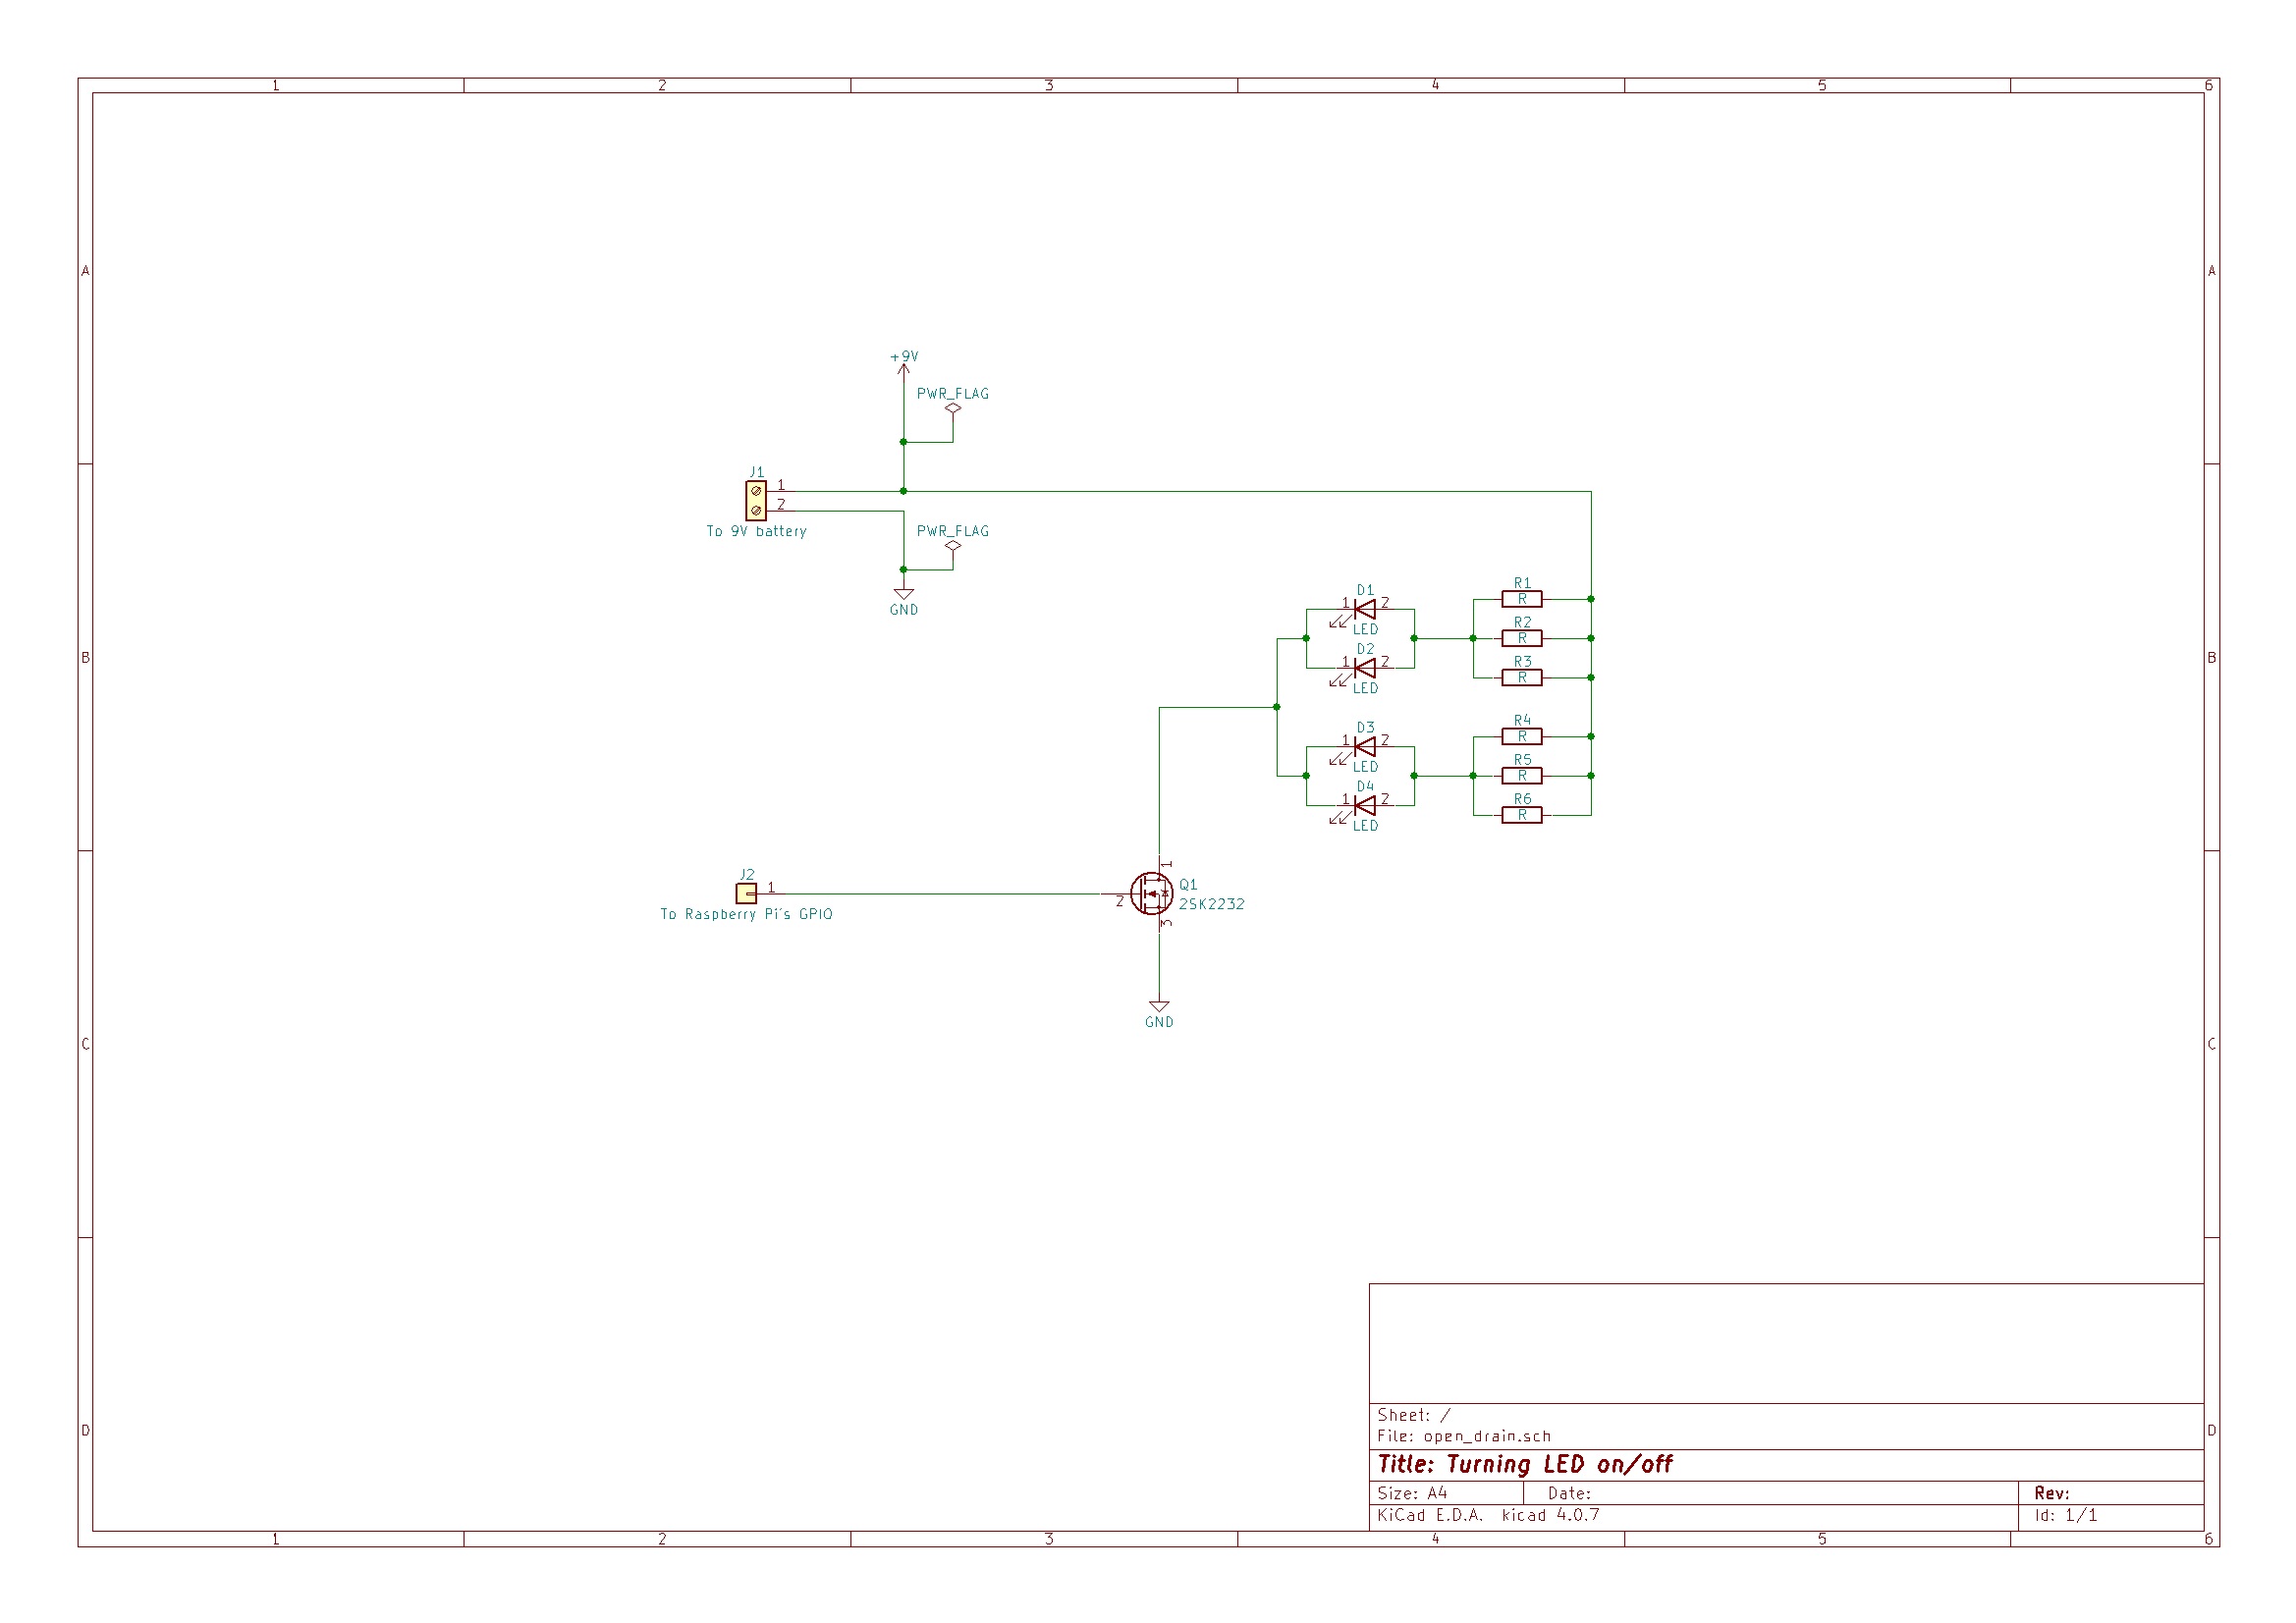Select the GND symbol on J1's pin 2 wire
2296x1623 pixels.
point(904,595)
